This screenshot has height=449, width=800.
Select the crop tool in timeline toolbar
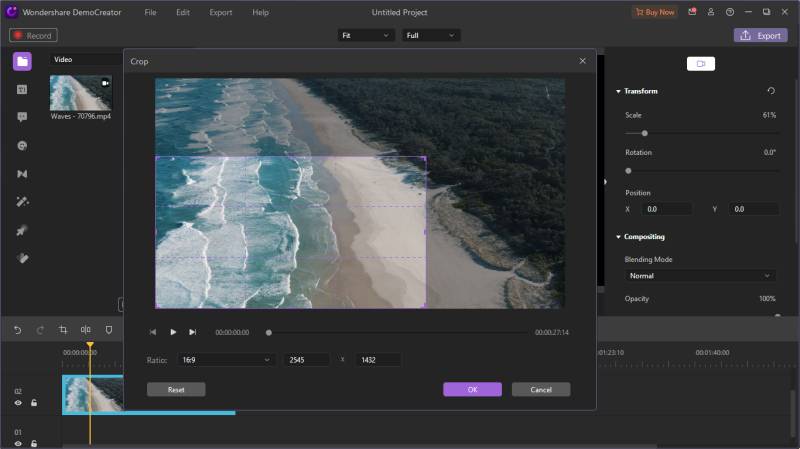[63, 330]
